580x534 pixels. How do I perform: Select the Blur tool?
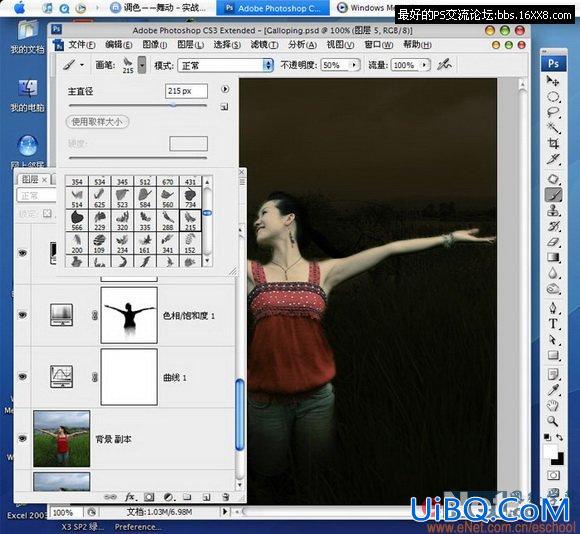coord(553,273)
